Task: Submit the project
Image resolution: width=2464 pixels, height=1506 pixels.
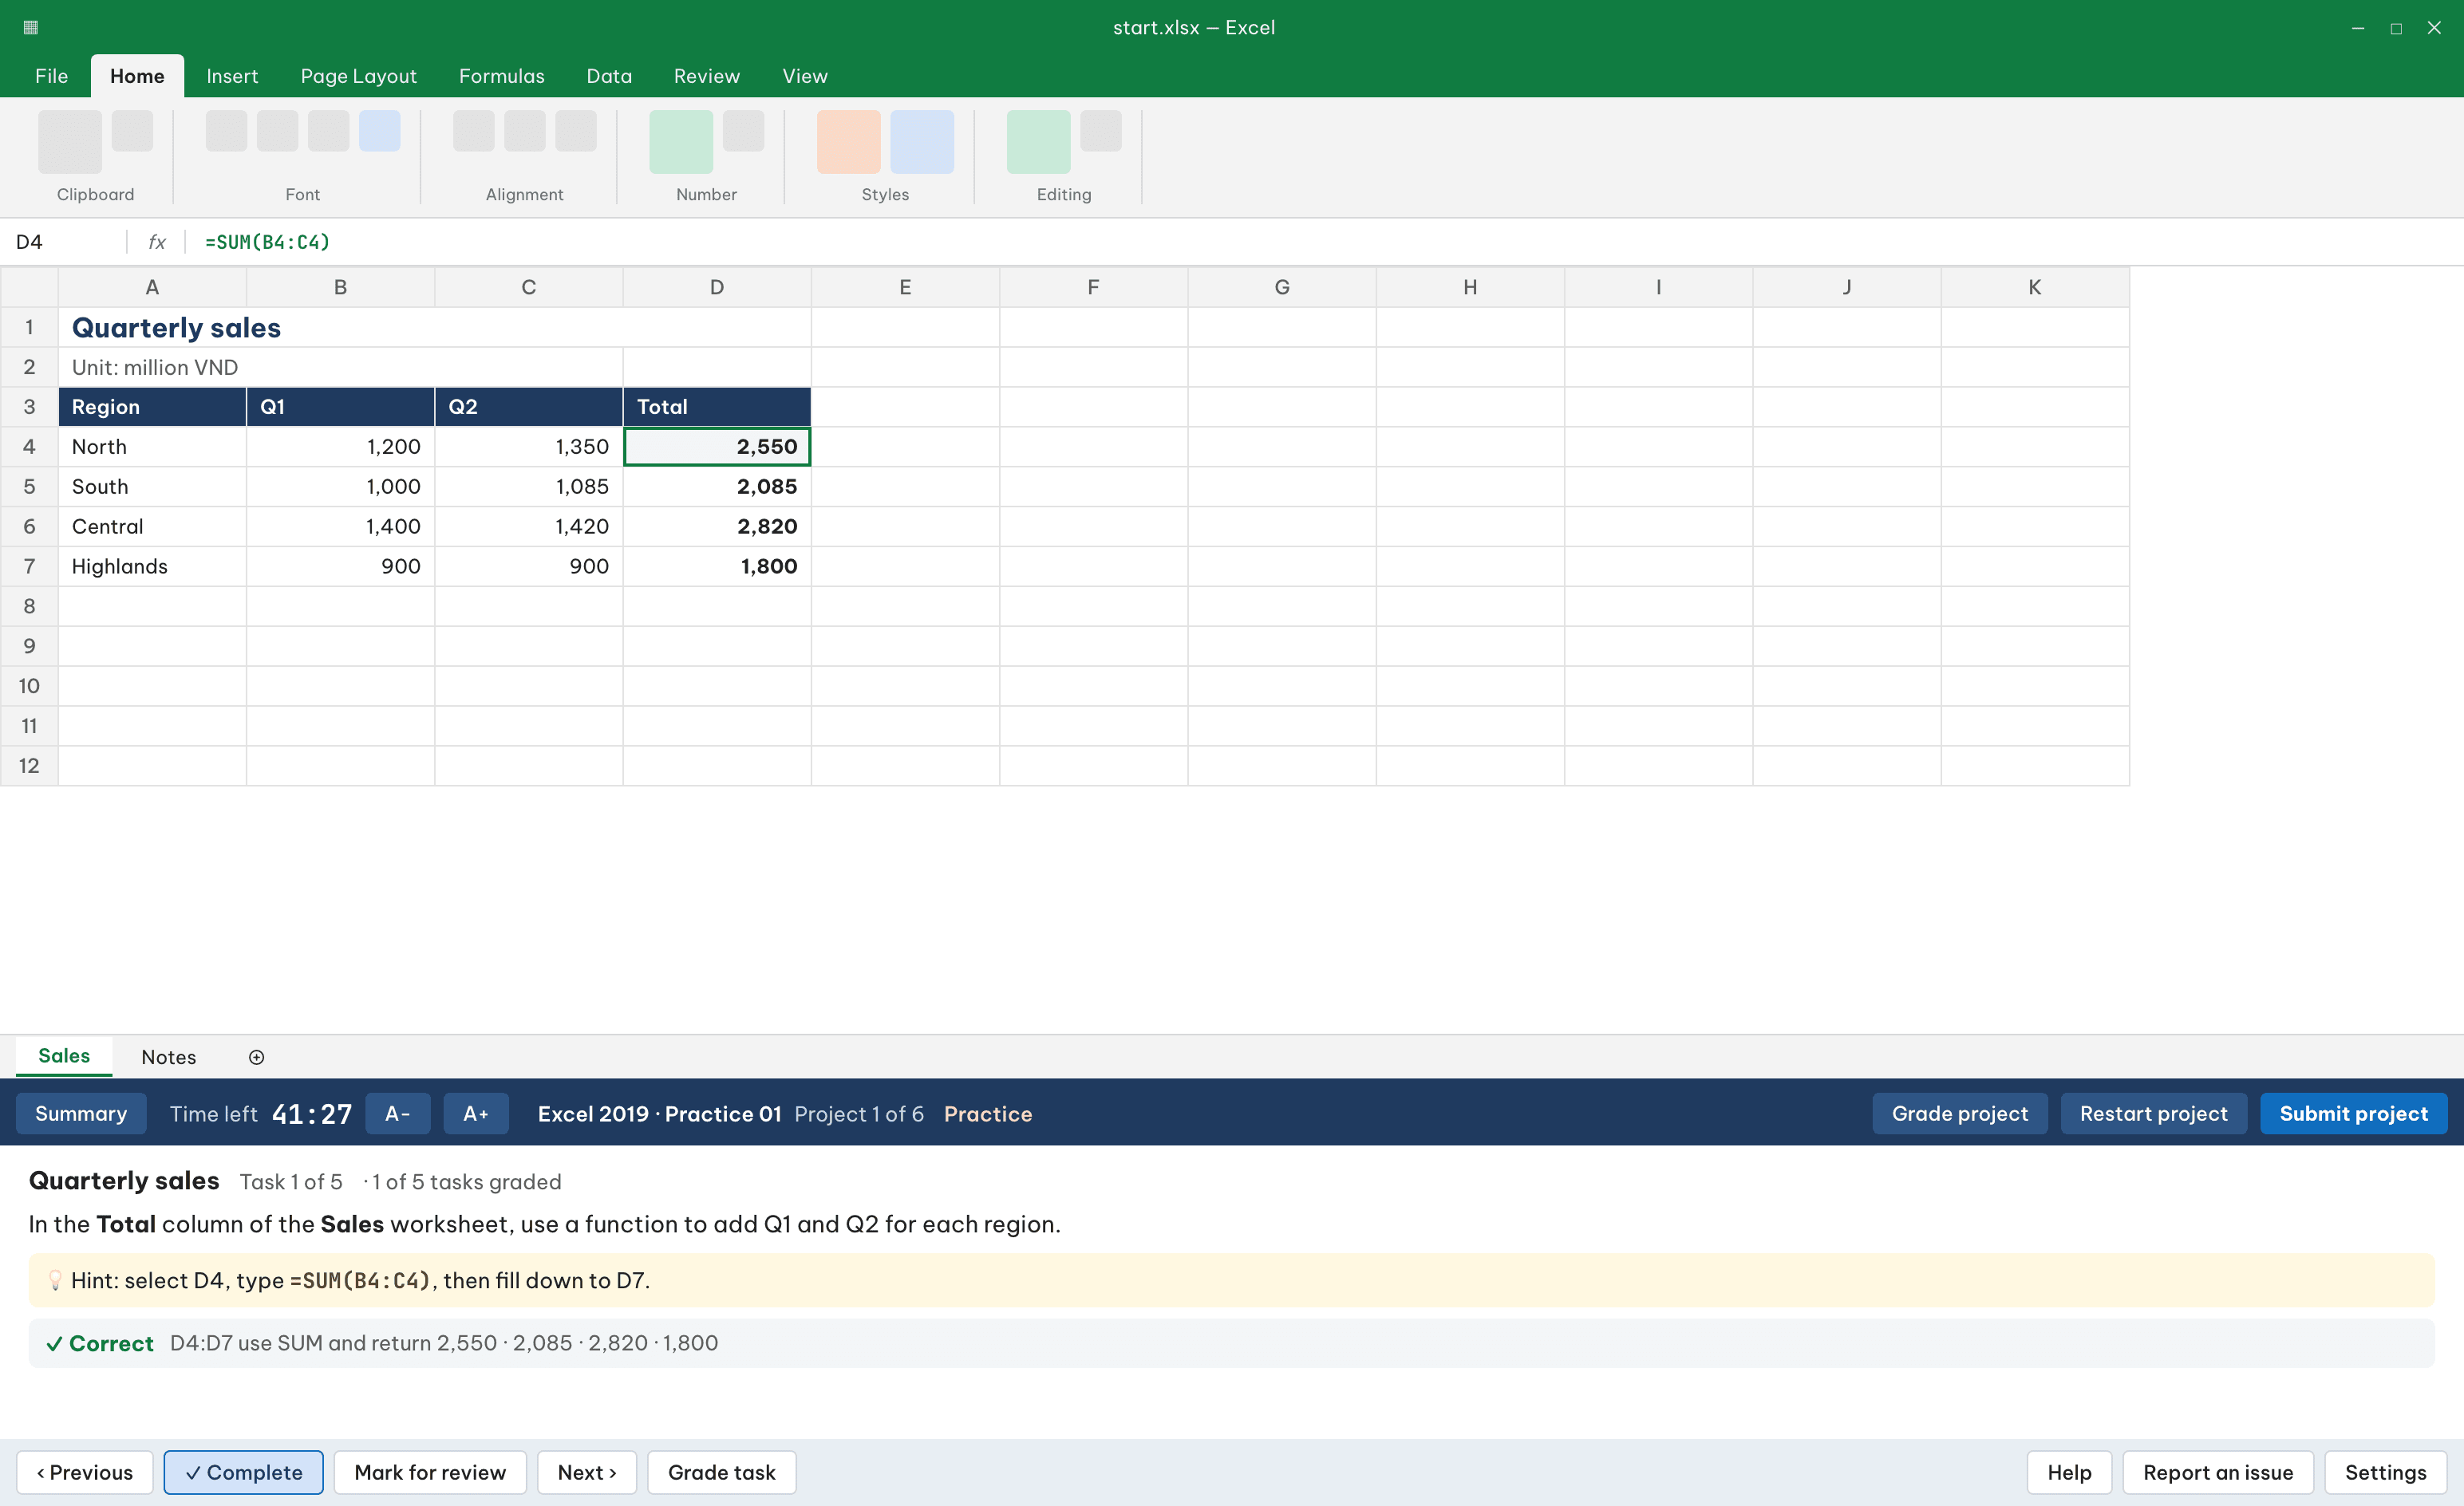Action: [x=2353, y=1113]
